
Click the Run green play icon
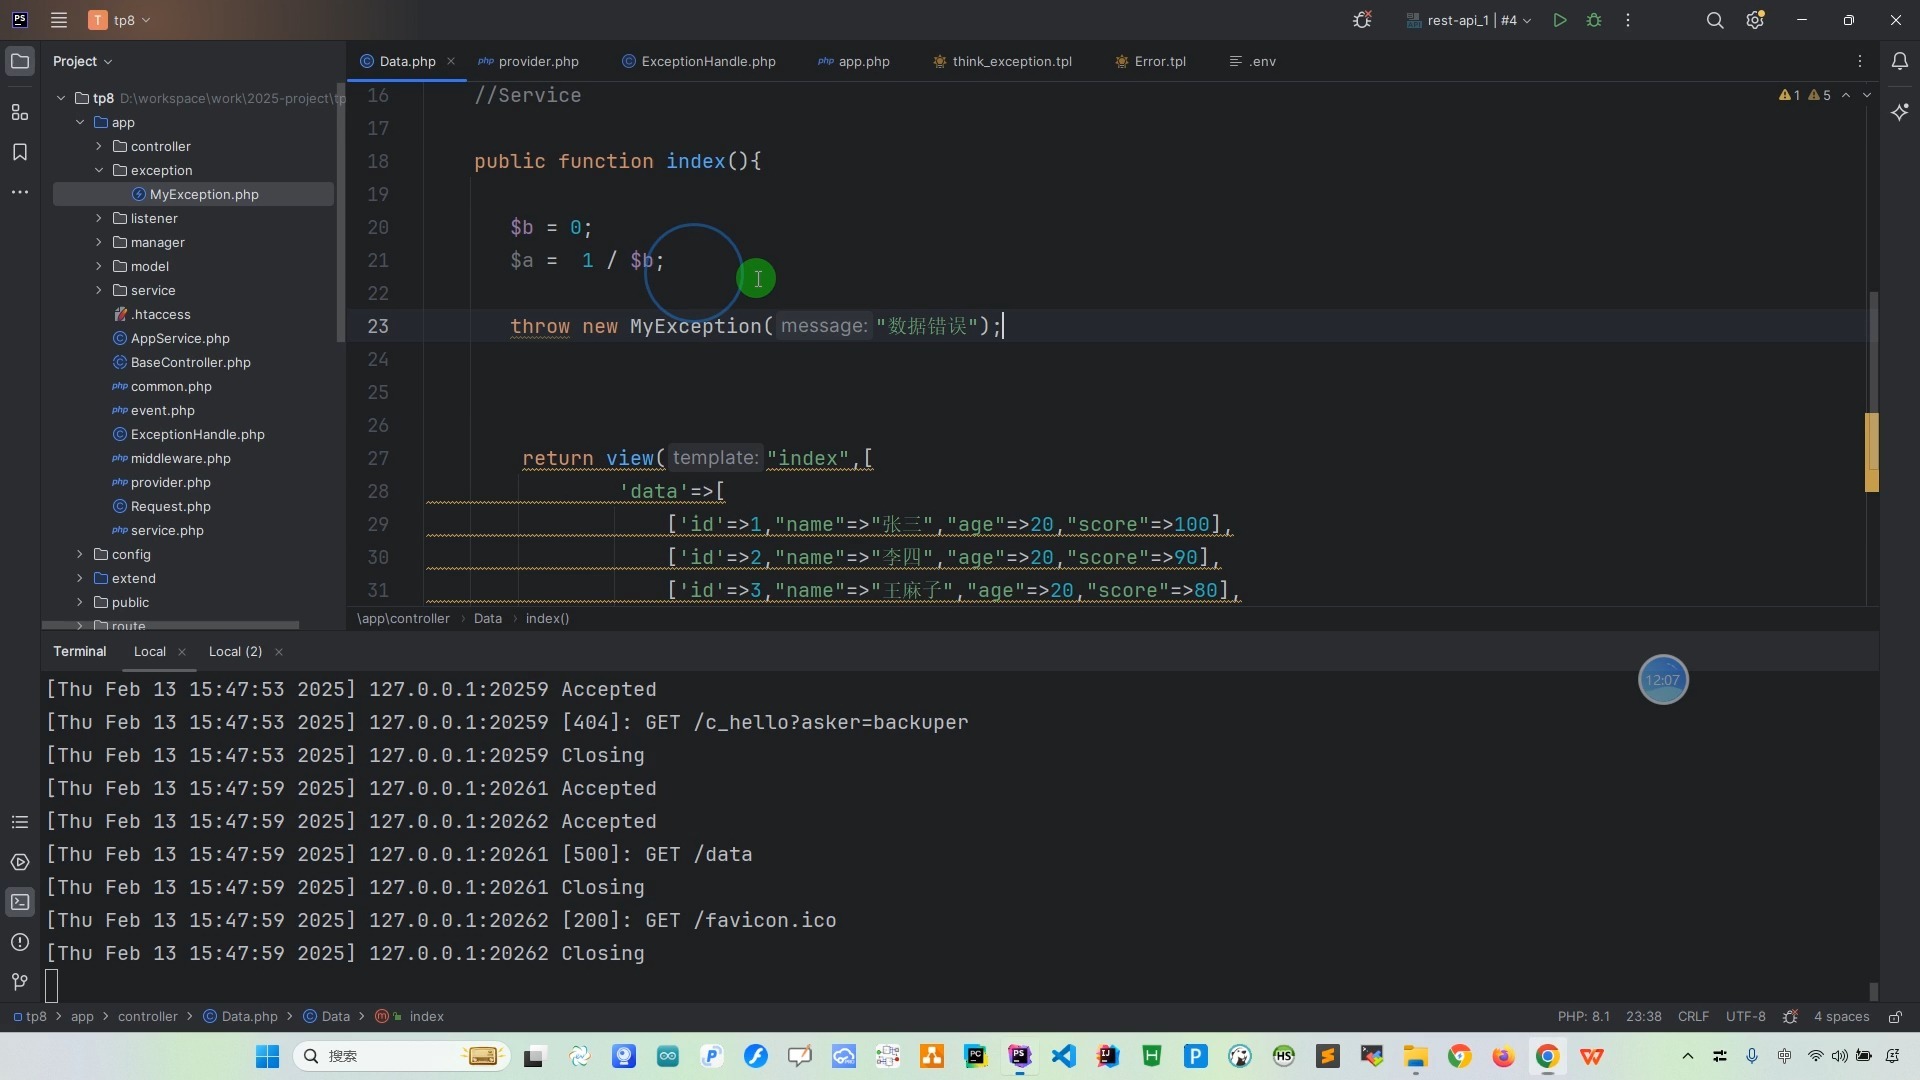(x=1560, y=20)
